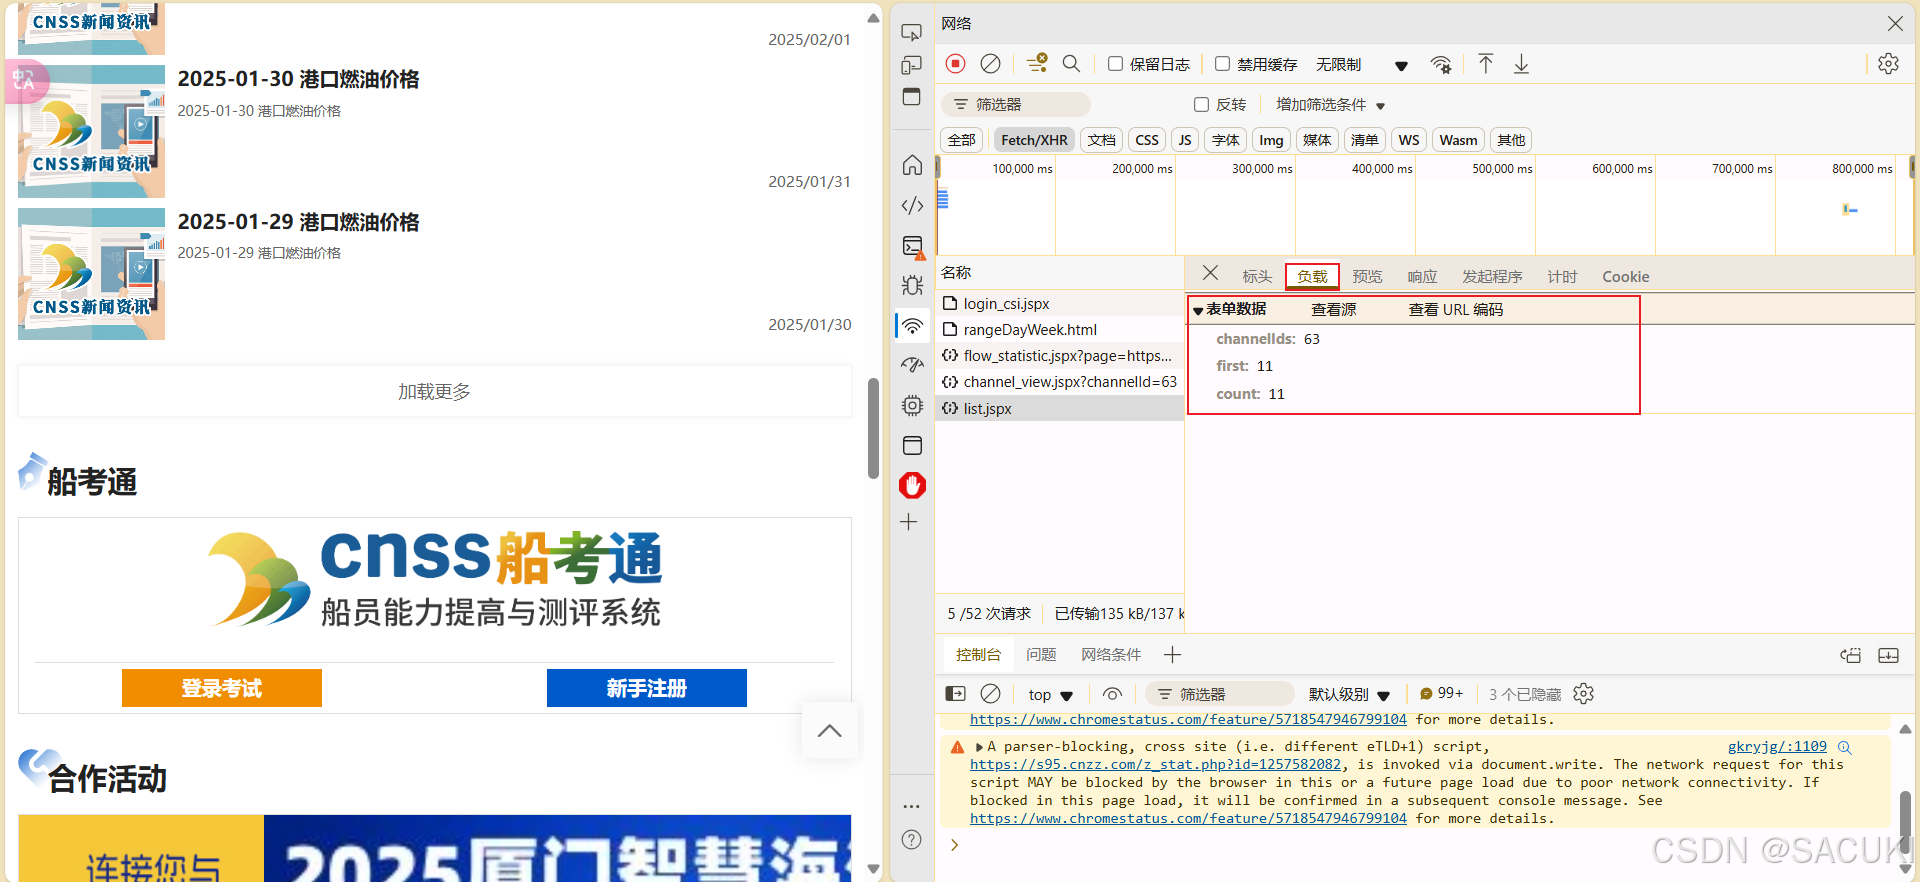Click blue 新手注册 button
The width and height of the screenshot is (1920, 882).
pos(647,688)
